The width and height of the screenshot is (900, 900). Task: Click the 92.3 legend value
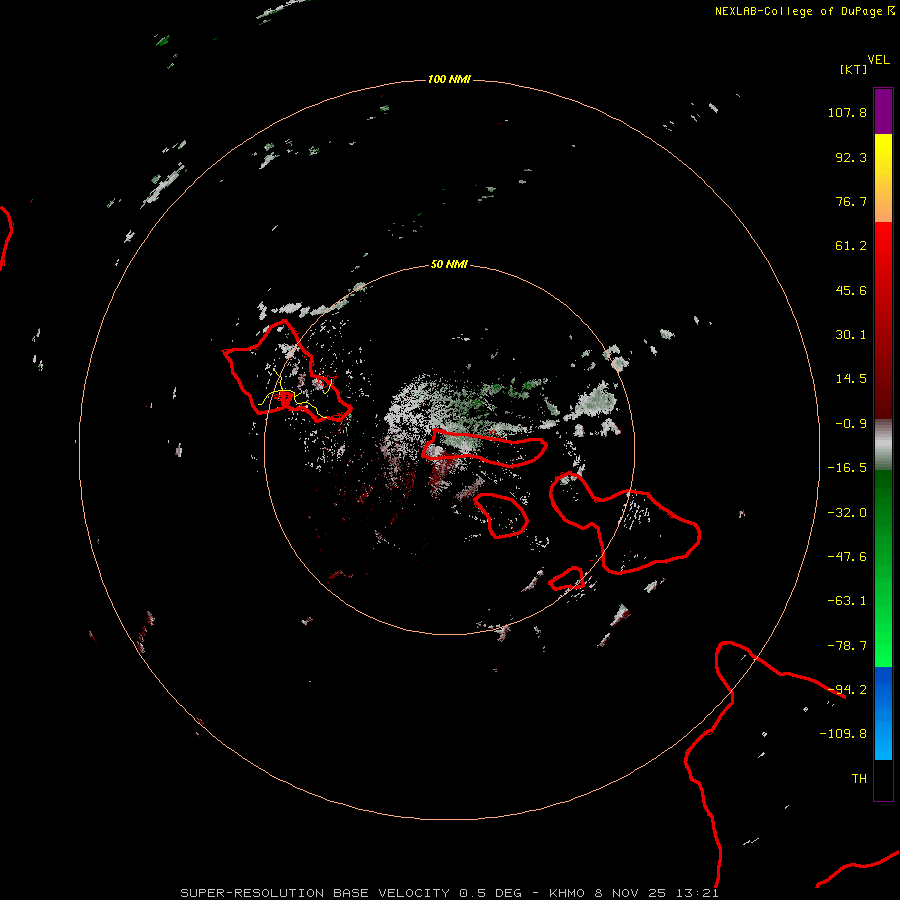851,157
